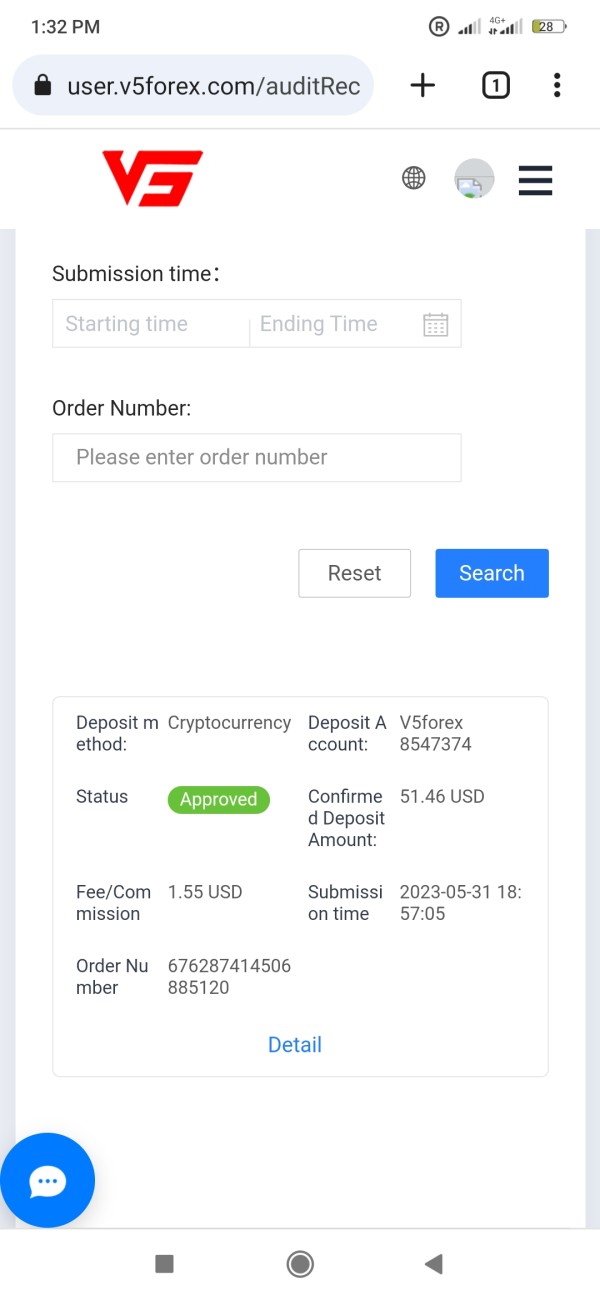Open the deposit Detail link
Image resolution: width=600 pixels, height=1300 pixels.
click(x=295, y=1045)
